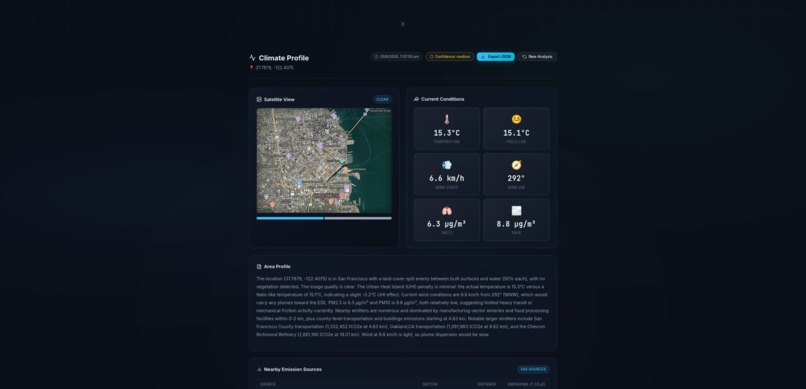Click the double chevron at page top
Screen dimensions: 806x389
402,24
